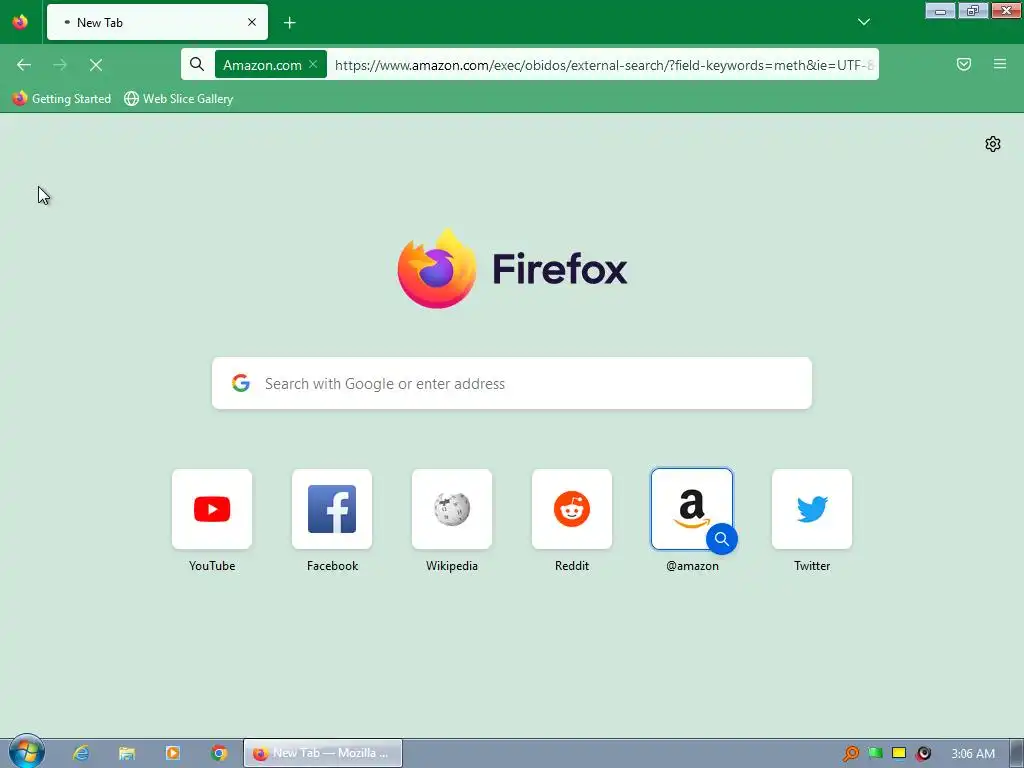
Task: Click the orange magnifier tray icon
Action: coord(850,754)
